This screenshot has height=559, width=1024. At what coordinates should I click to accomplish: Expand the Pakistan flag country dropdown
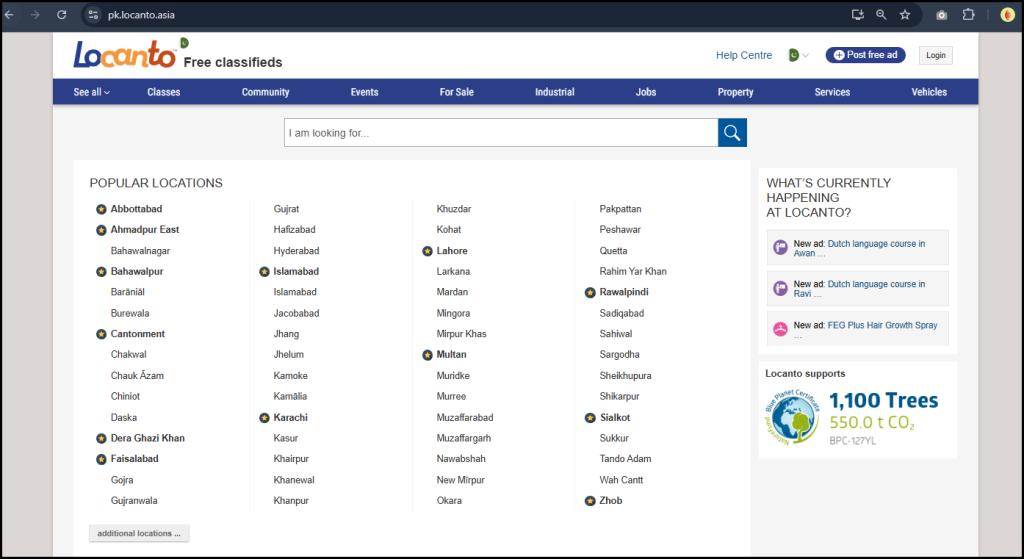click(798, 55)
